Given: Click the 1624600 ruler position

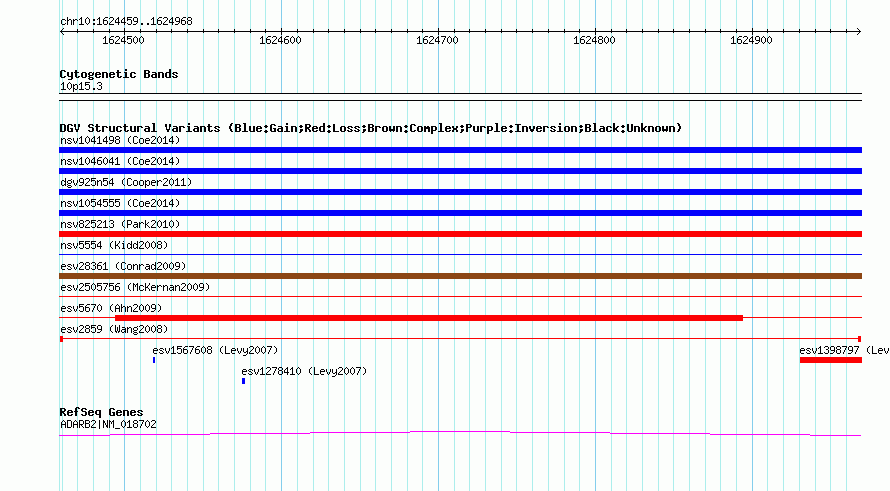Looking at the screenshot, I should point(280,40).
